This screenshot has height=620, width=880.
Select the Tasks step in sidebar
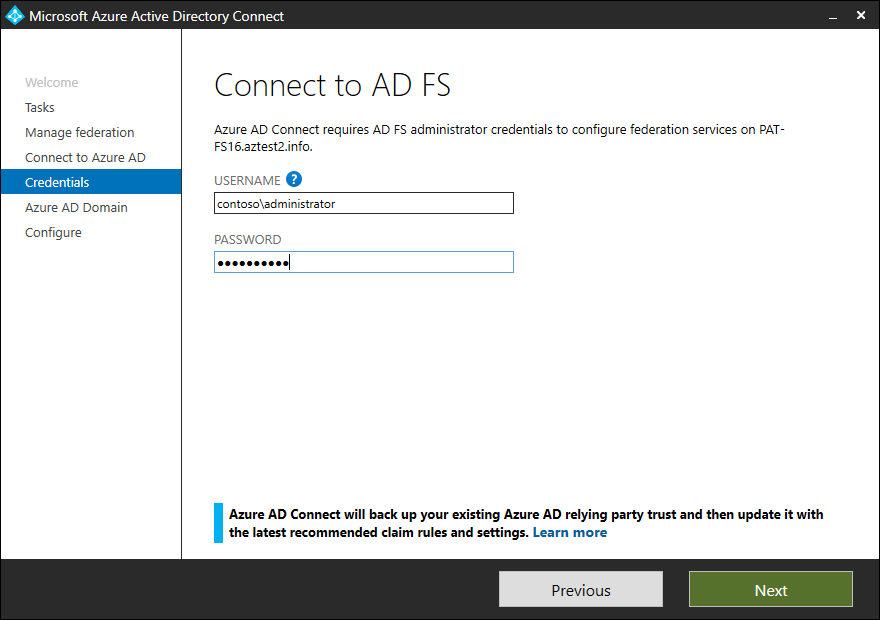click(40, 107)
